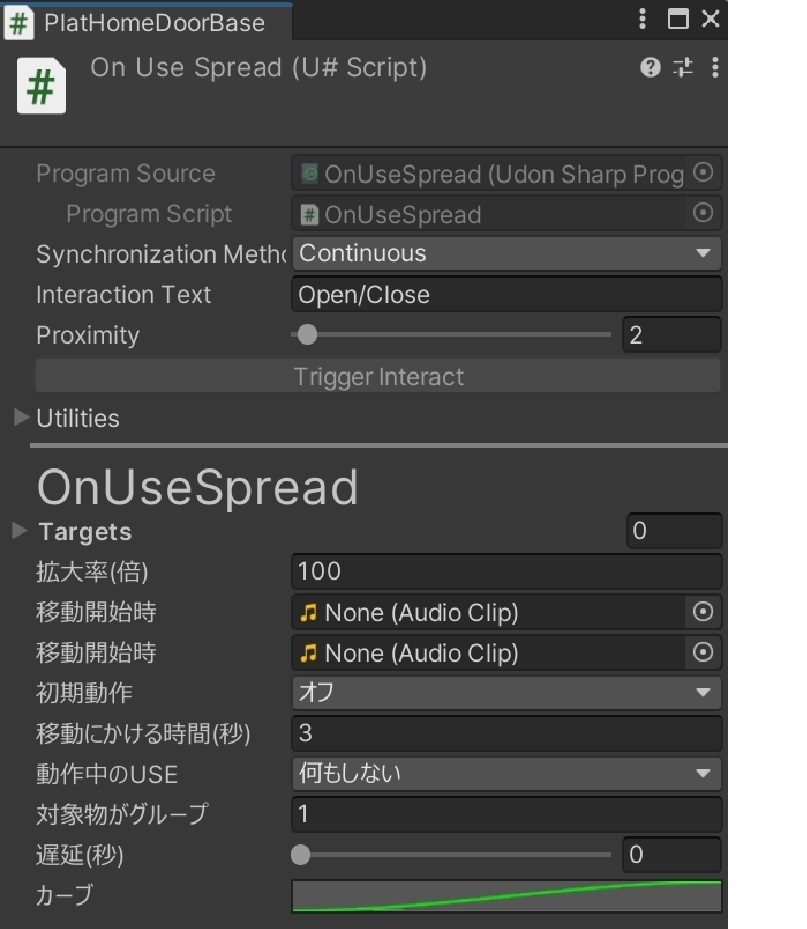Click the presets icon for the script component
This screenshot has height=929, width=807.
point(681,67)
